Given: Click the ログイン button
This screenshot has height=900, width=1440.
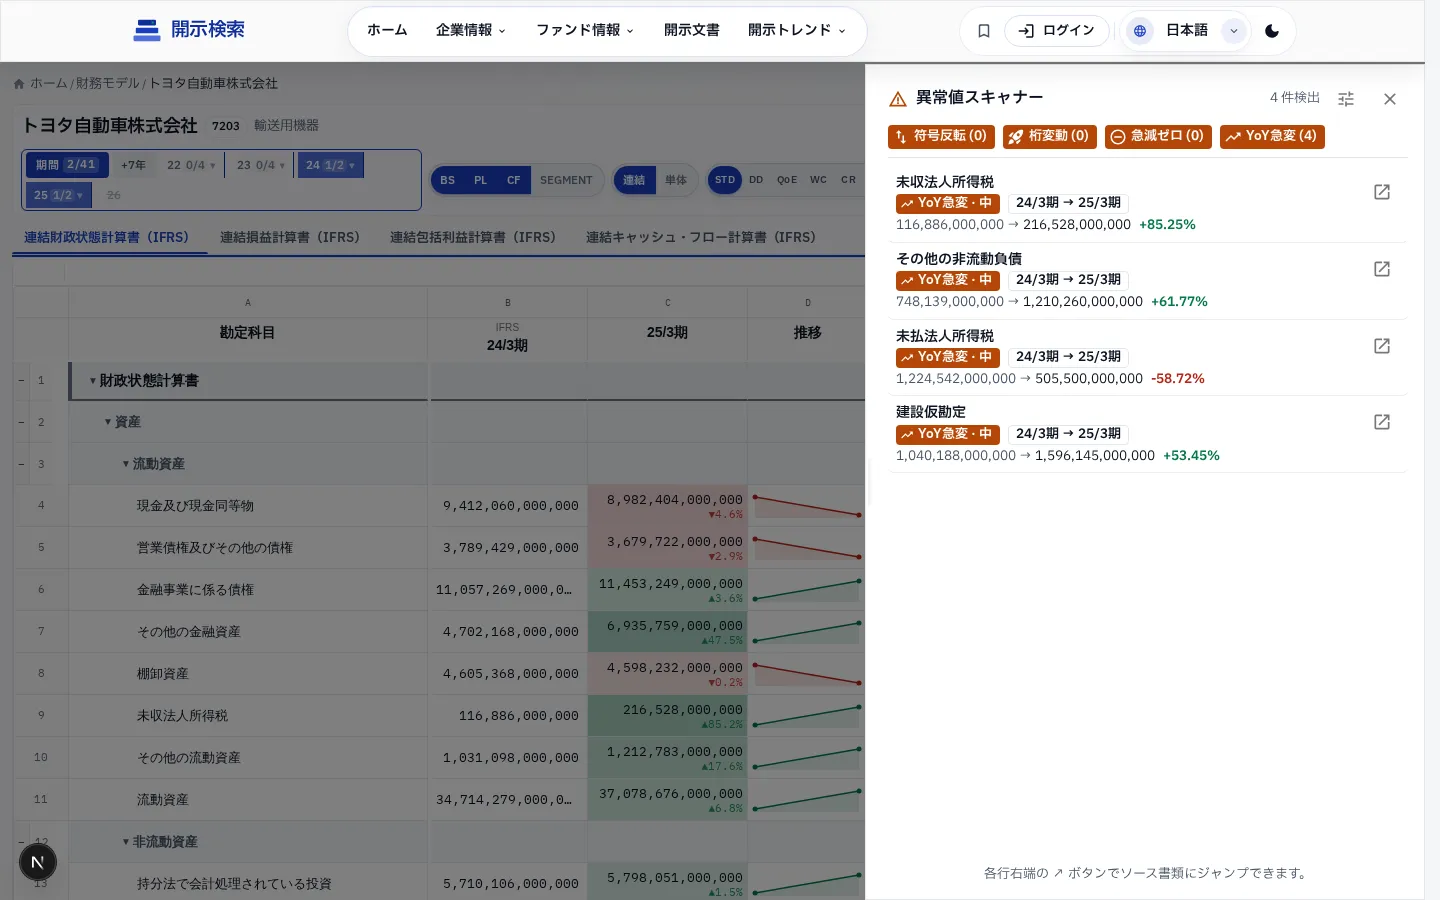Looking at the screenshot, I should coord(1057,31).
